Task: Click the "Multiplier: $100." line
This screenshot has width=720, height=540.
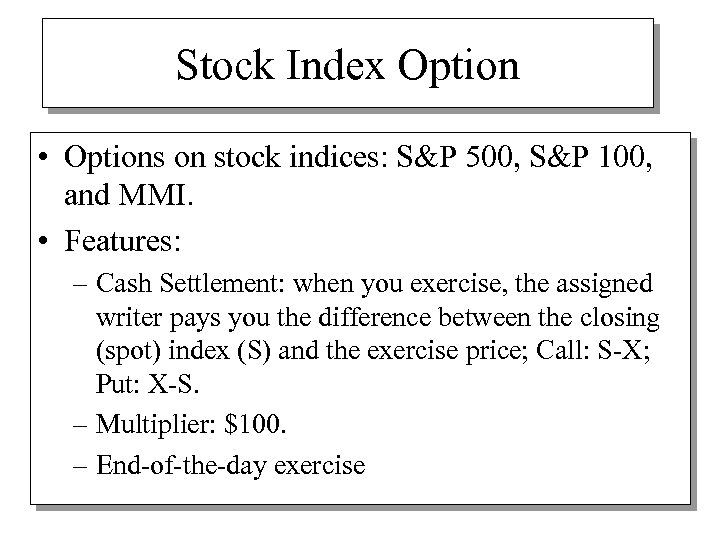Action: [192, 428]
